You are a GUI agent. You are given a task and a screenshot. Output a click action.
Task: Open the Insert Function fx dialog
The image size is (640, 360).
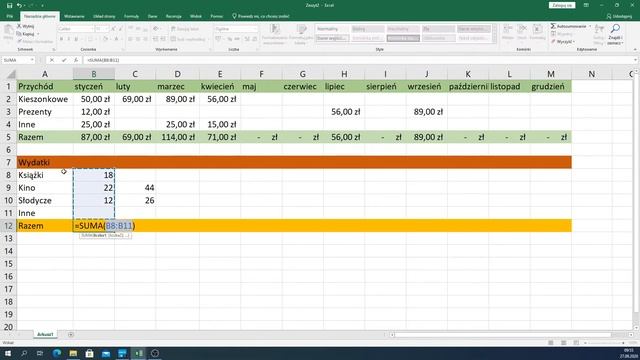pyautogui.click(x=76, y=60)
